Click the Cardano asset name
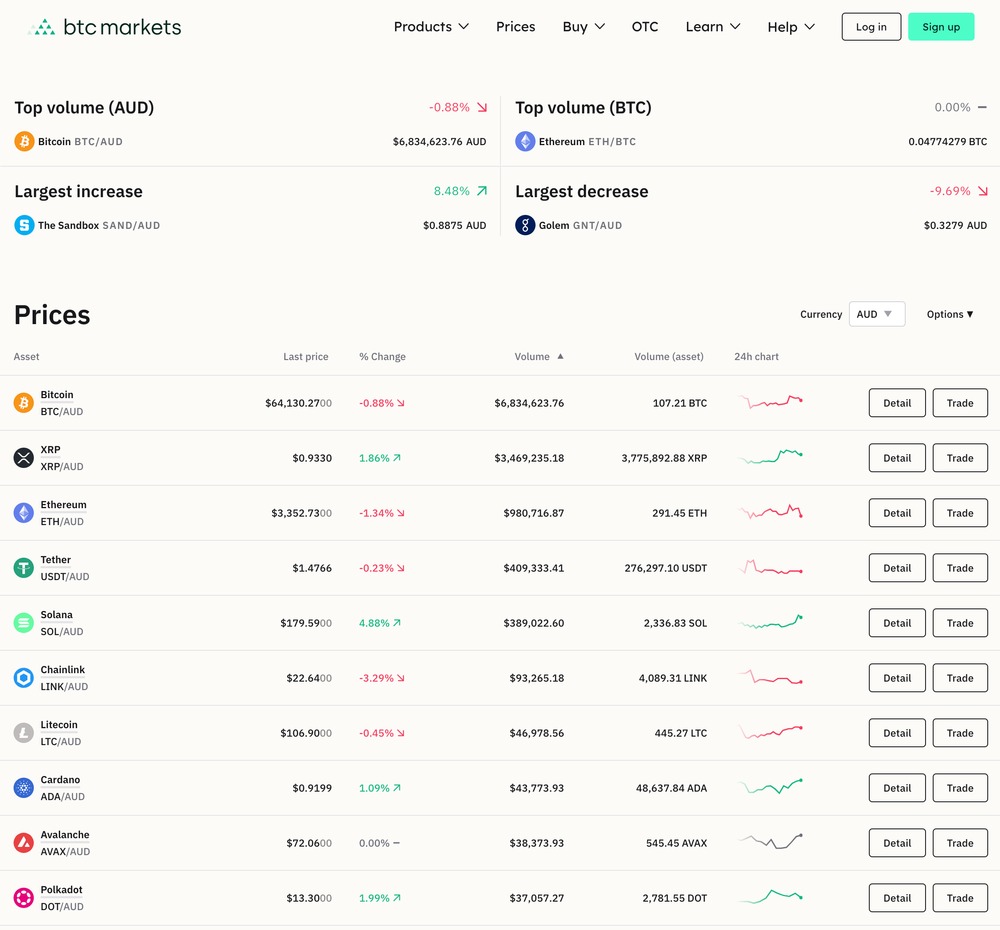1000x930 pixels. (x=60, y=779)
